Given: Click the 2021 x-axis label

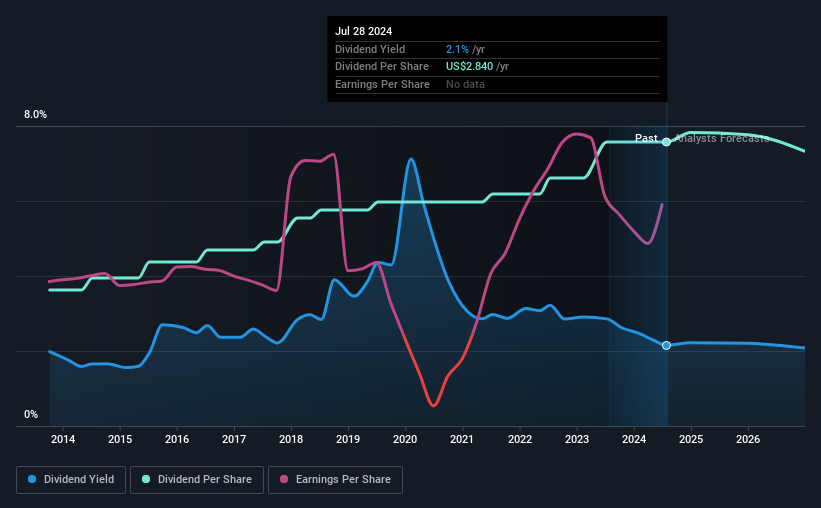Looking at the screenshot, I should [x=462, y=439].
